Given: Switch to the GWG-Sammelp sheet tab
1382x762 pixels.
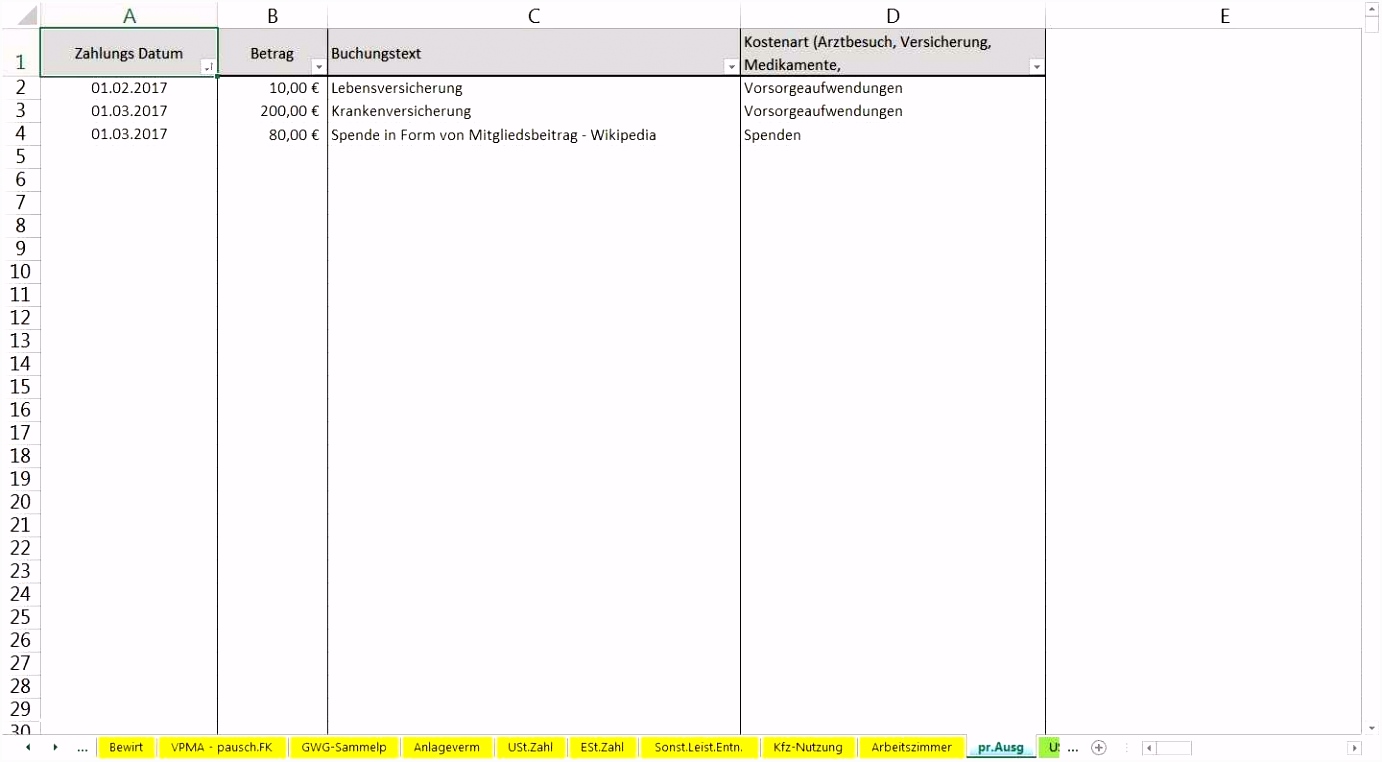Looking at the screenshot, I should point(344,747).
